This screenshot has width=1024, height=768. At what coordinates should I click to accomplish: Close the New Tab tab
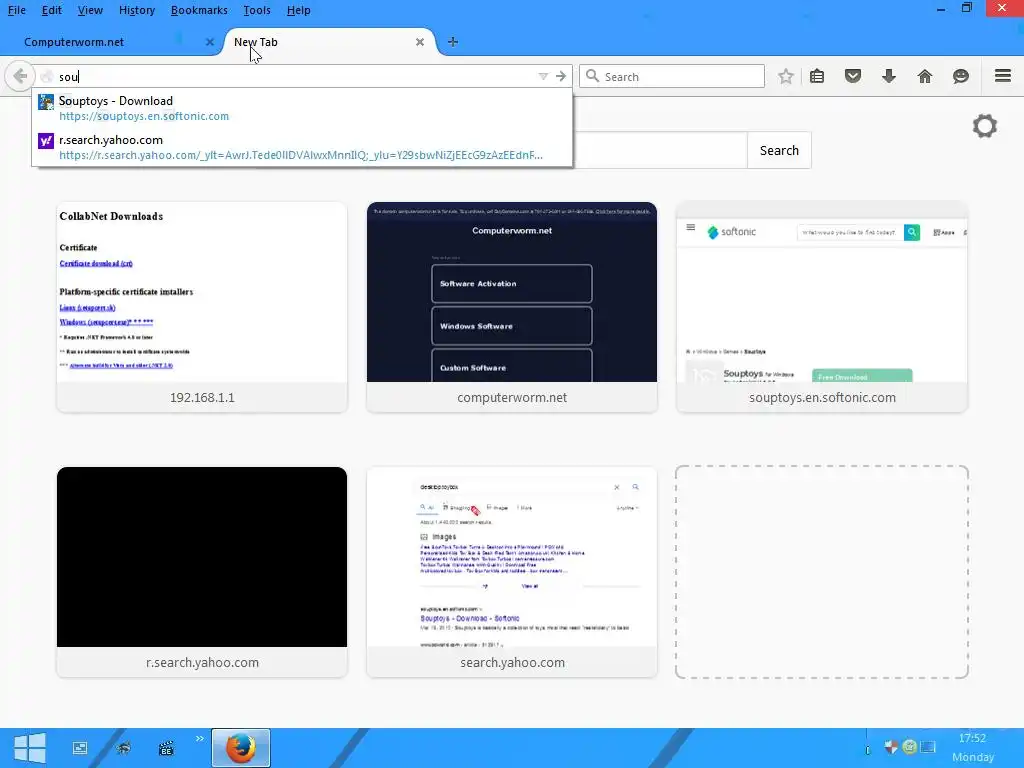[420, 42]
